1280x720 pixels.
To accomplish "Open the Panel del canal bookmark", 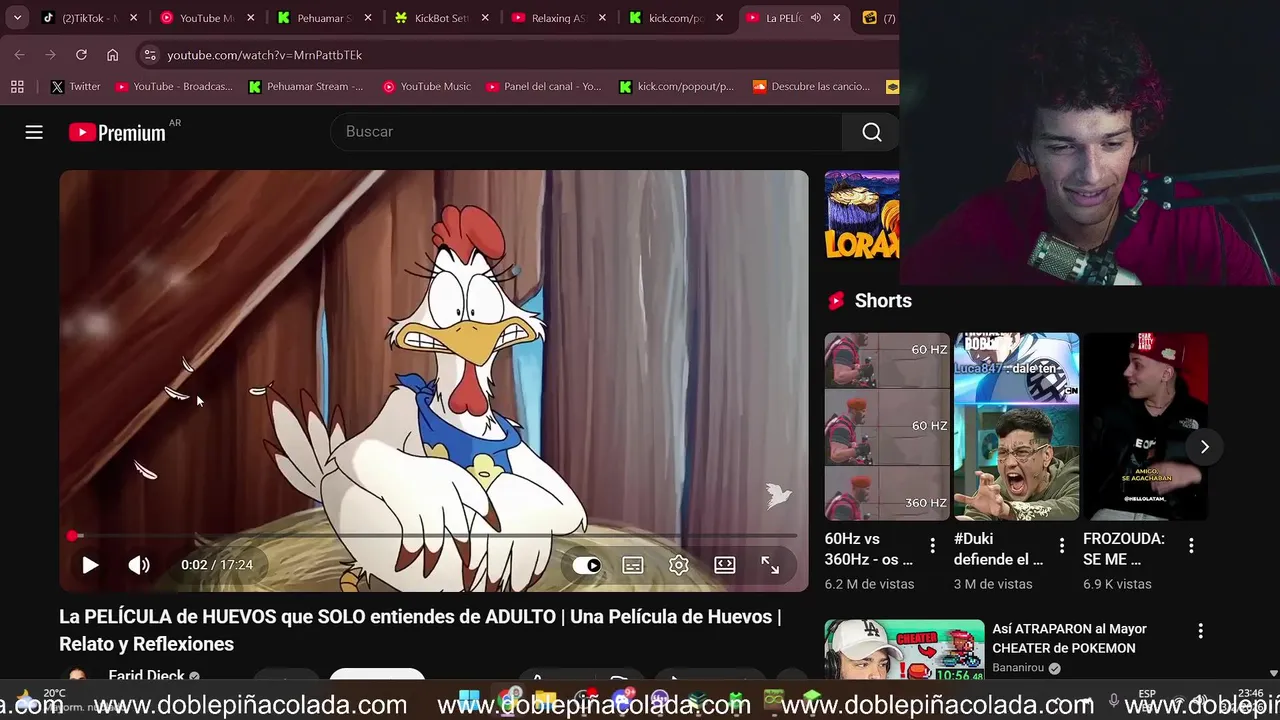I will [544, 87].
